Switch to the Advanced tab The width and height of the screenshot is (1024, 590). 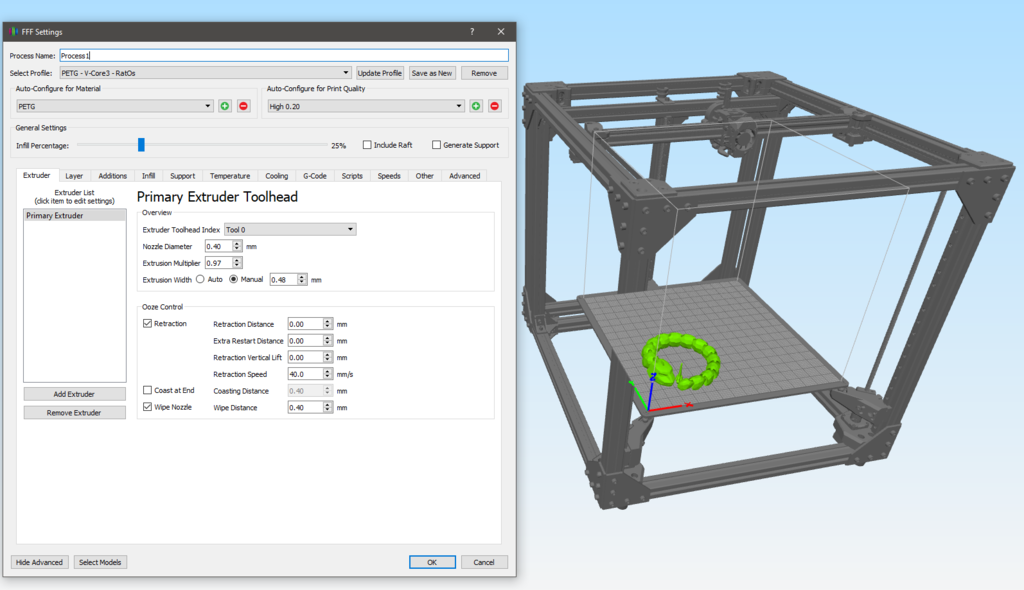(464, 176)
